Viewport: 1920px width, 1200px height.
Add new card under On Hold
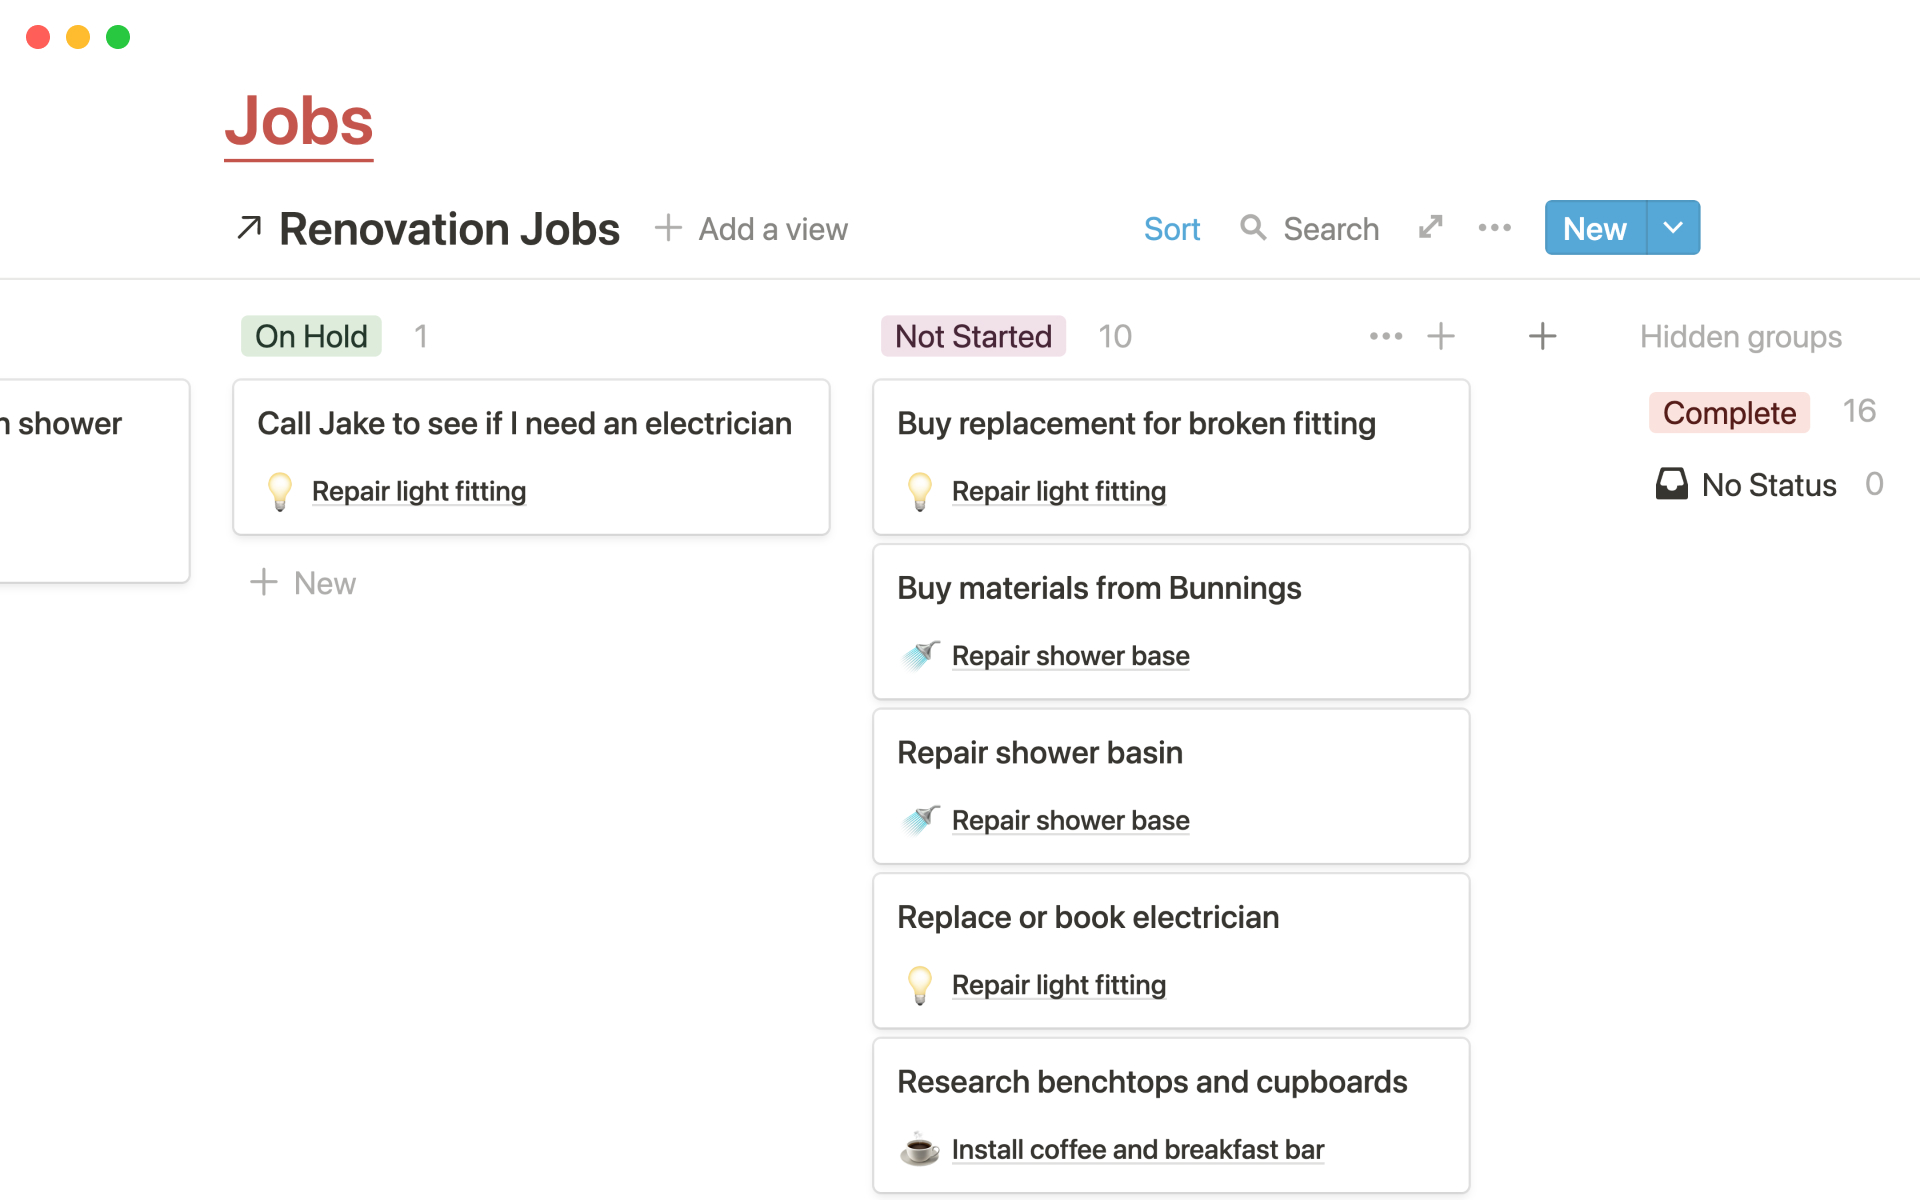point(304,583)
